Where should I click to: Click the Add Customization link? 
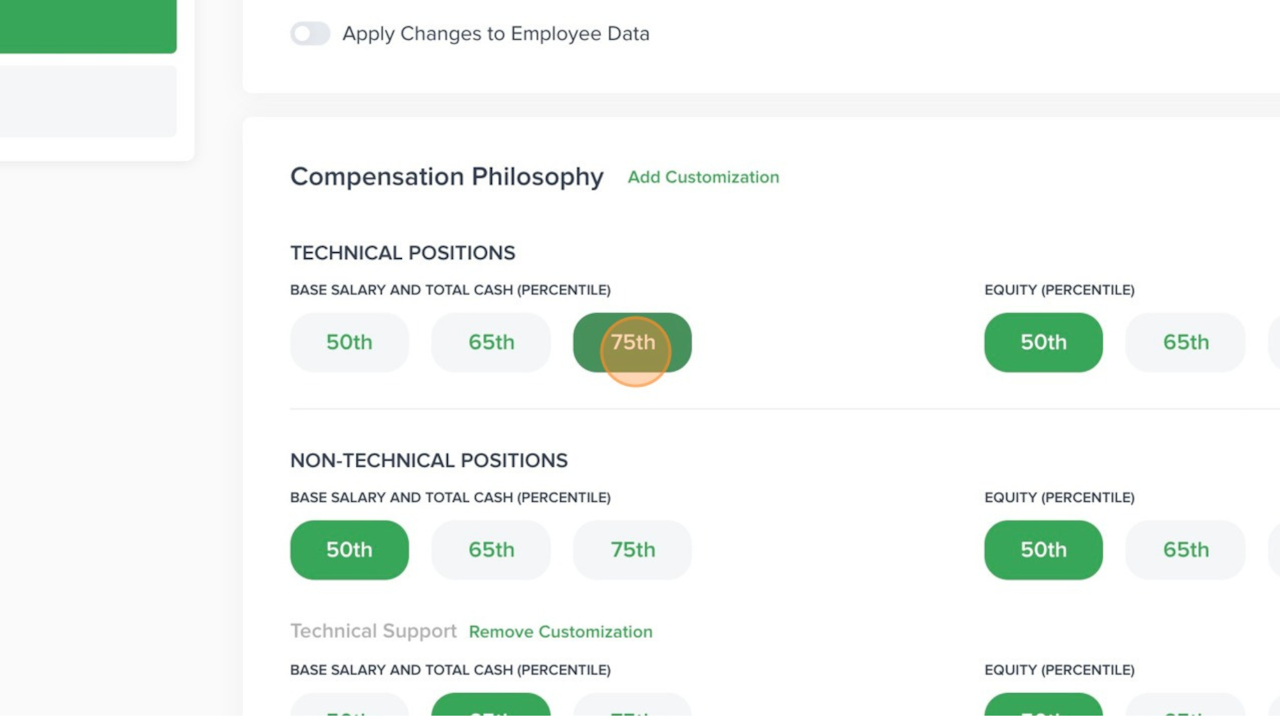pyautogui.click(x=703, y=177)
